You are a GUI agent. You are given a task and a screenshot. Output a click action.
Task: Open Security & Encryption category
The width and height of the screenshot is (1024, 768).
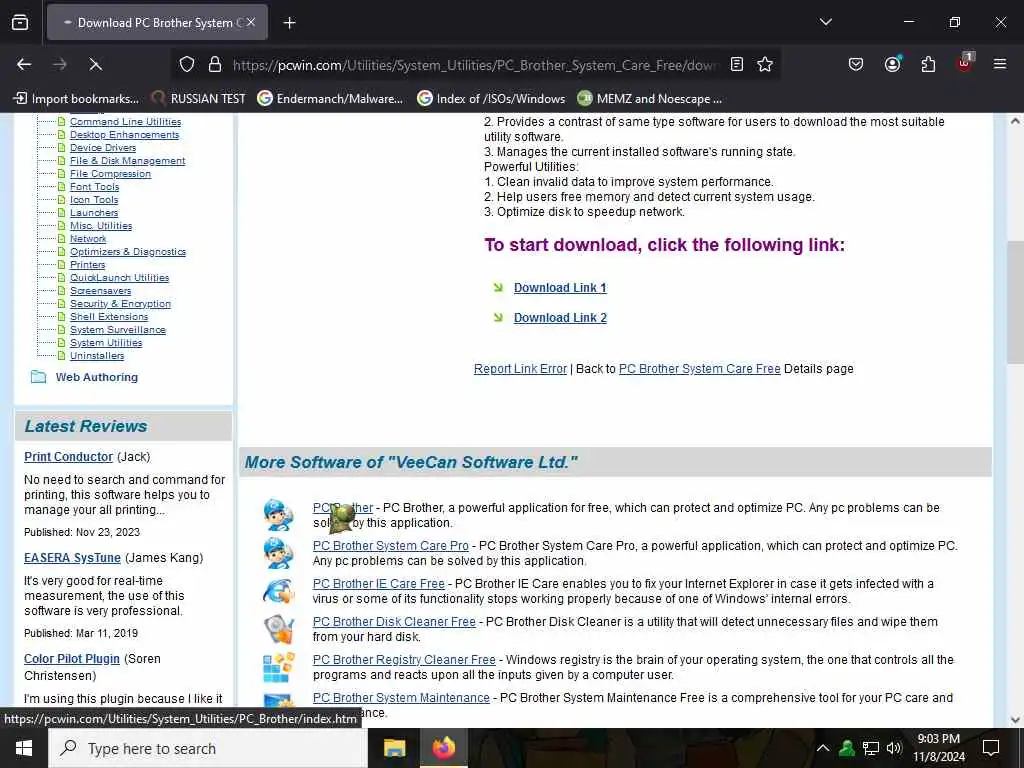[120, 304]
